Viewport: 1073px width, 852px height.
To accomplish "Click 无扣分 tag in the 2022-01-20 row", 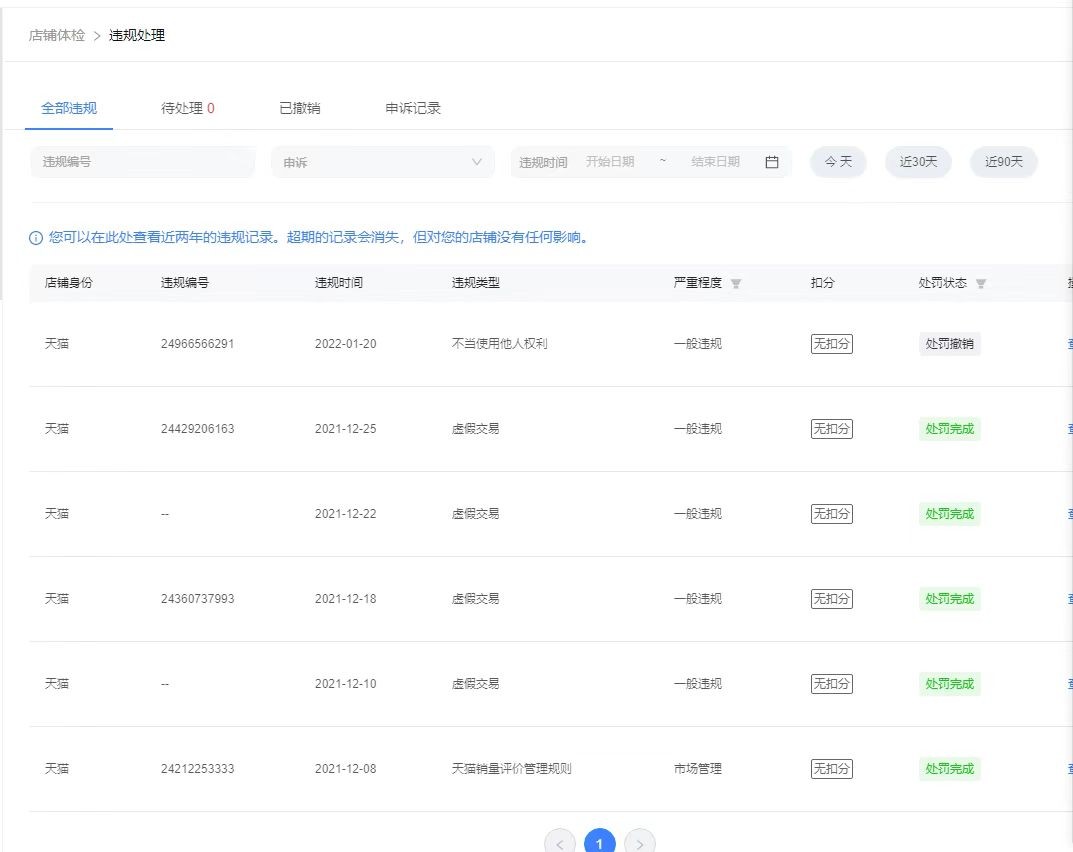I will click(x=831, y=344).
